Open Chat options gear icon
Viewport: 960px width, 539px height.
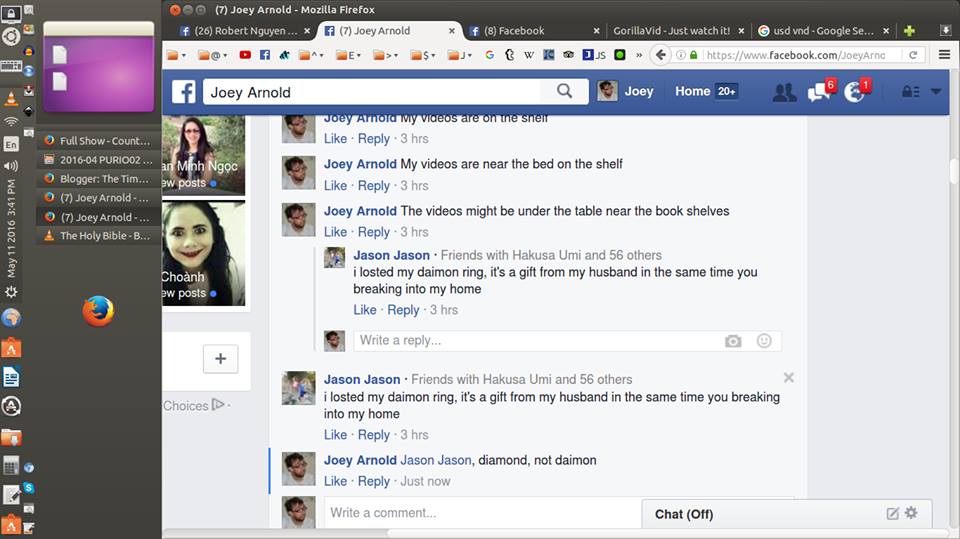tap(911, 513)
